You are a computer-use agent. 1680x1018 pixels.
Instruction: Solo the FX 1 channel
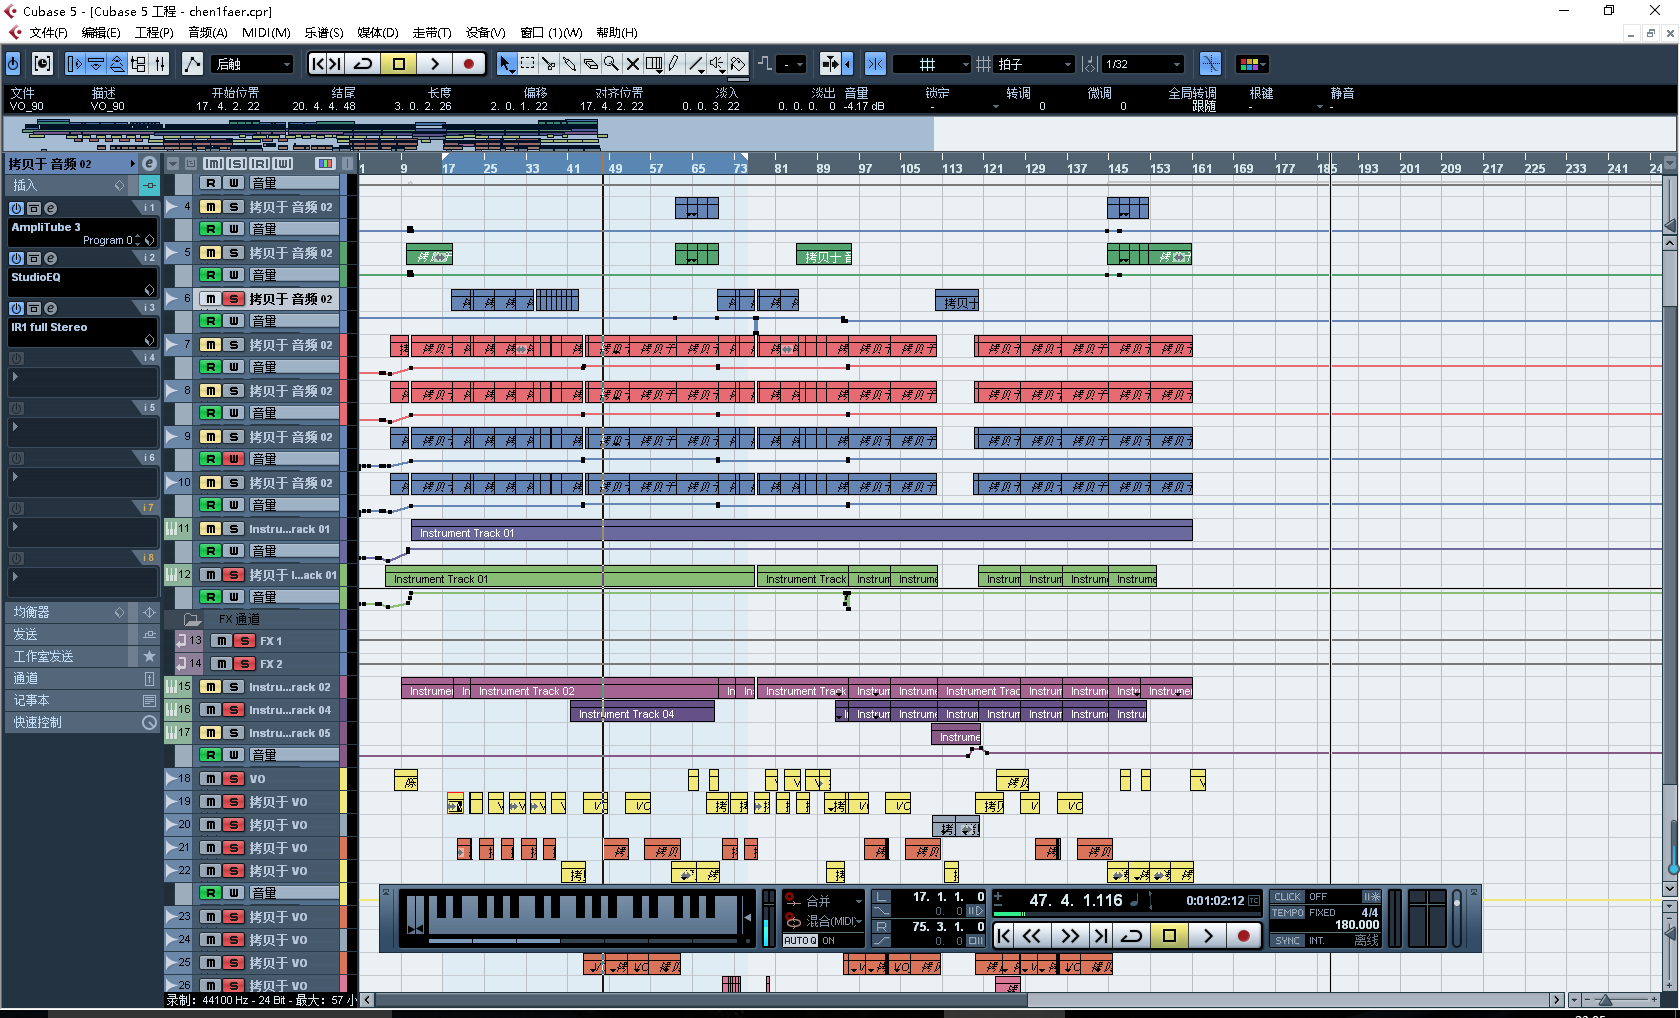244,641
